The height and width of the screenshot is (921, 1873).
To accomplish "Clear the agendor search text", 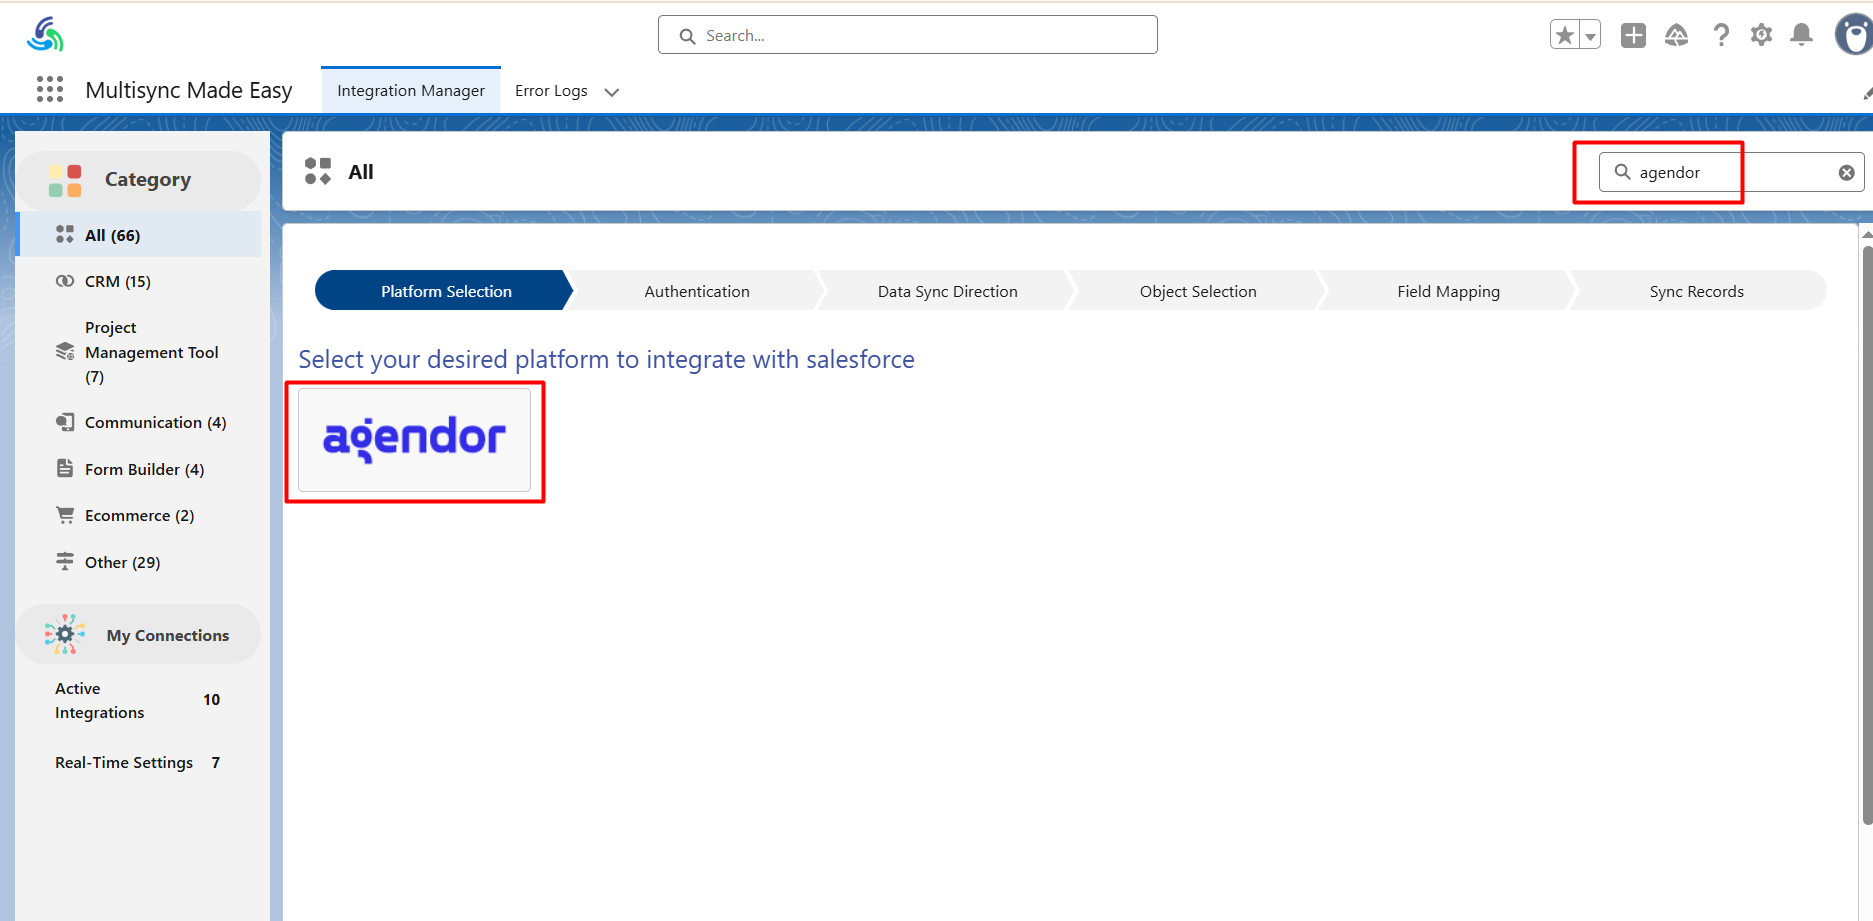I will [1846, 173].
